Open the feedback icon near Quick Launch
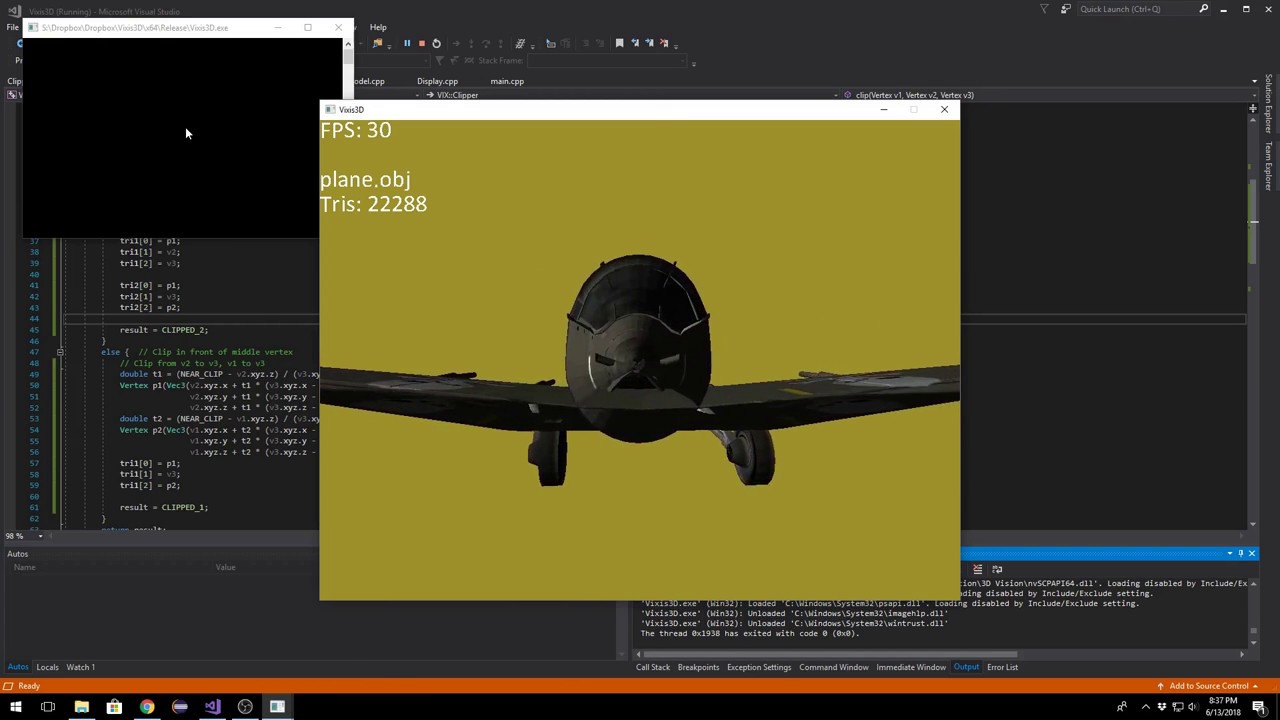Screen dimensions: 1280x720 click(x=1065, y=9)
